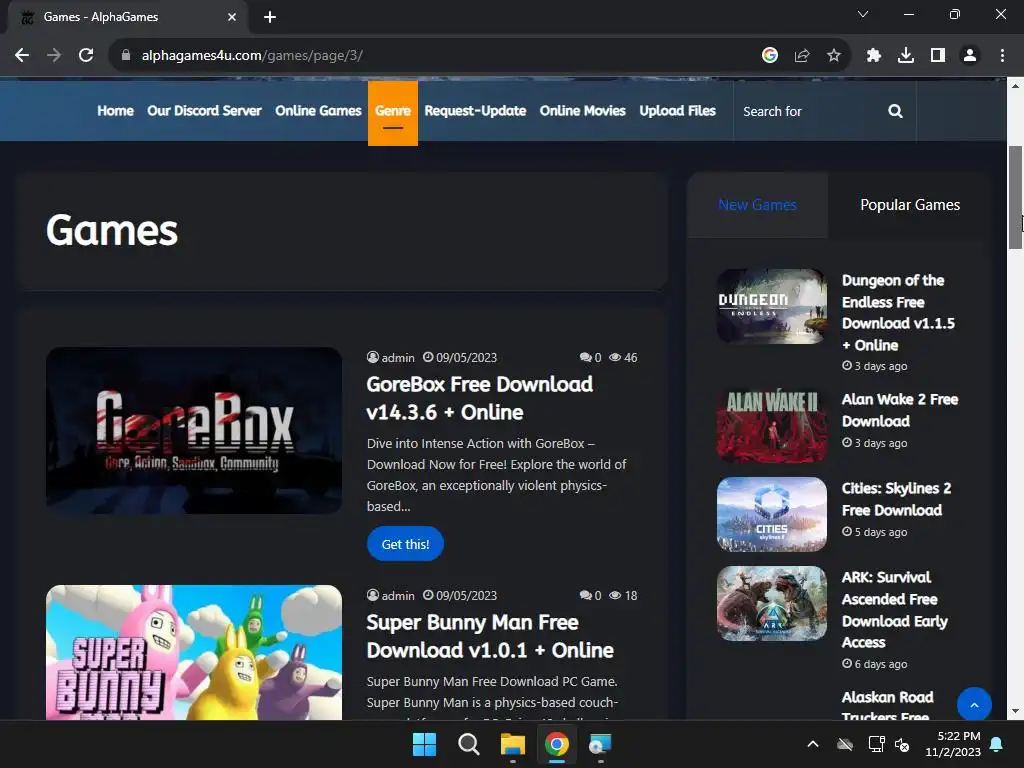Viewport: 1024px width, 768px height.
Task: Open Request-Update menu item
Action: click(x=475, y=111)
